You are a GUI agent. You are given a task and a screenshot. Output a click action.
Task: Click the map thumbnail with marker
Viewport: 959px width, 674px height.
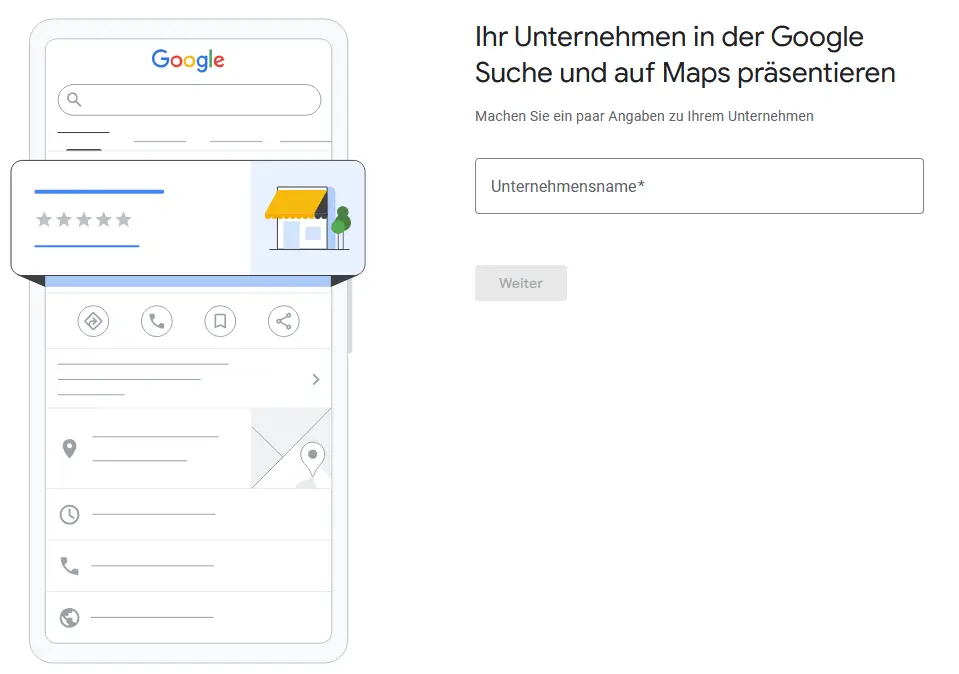click(291, 448)
